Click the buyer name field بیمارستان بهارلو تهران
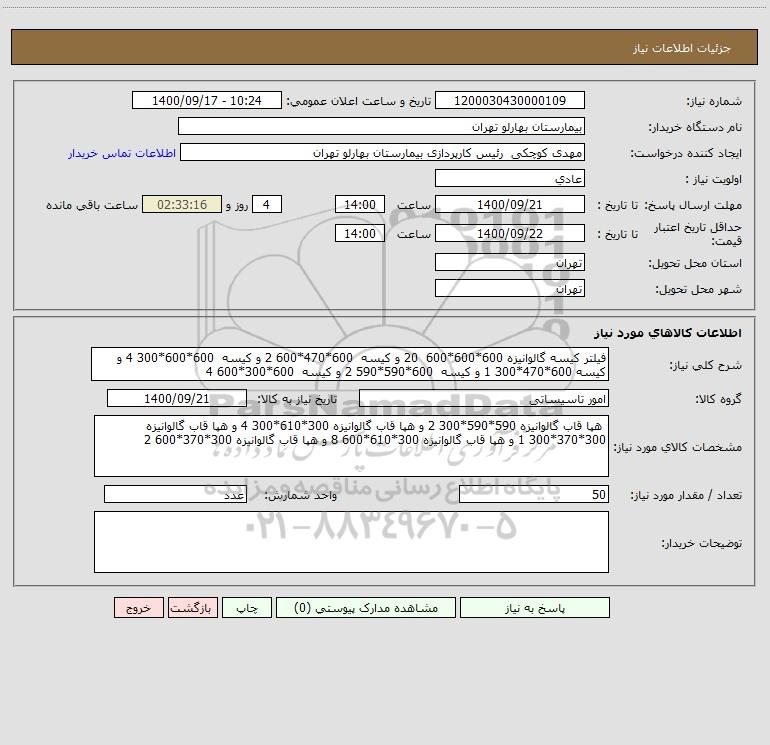The height and width of the screenshot is (745, 770). click(x=381, y=126)
